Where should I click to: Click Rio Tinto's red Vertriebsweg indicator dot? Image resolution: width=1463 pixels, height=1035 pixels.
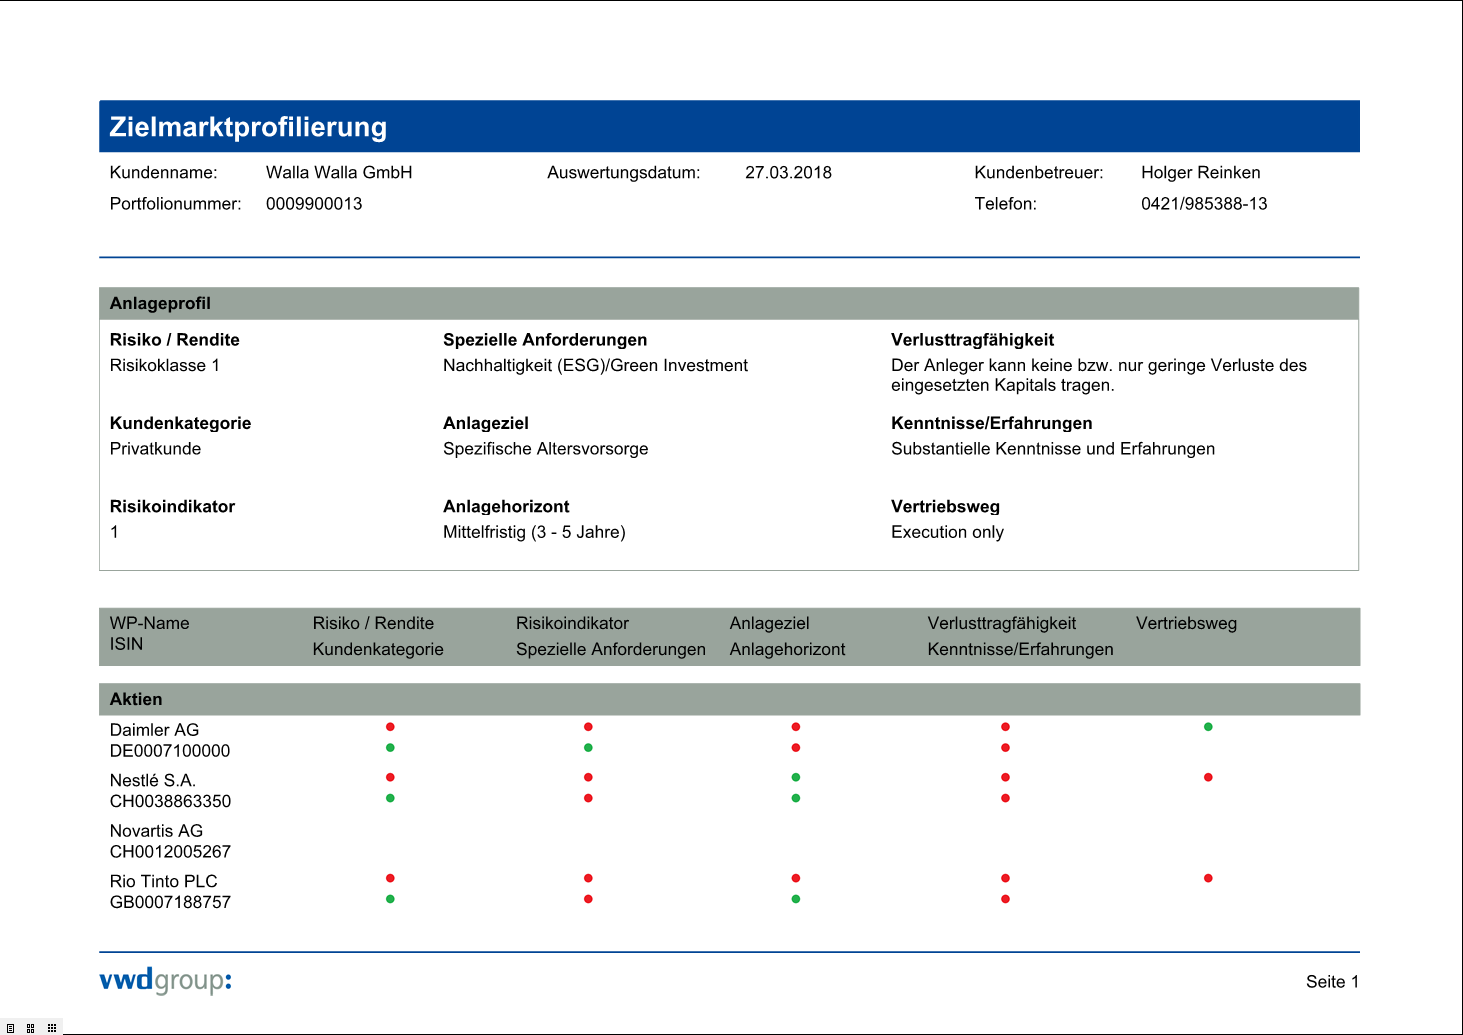click(1208, 878)
